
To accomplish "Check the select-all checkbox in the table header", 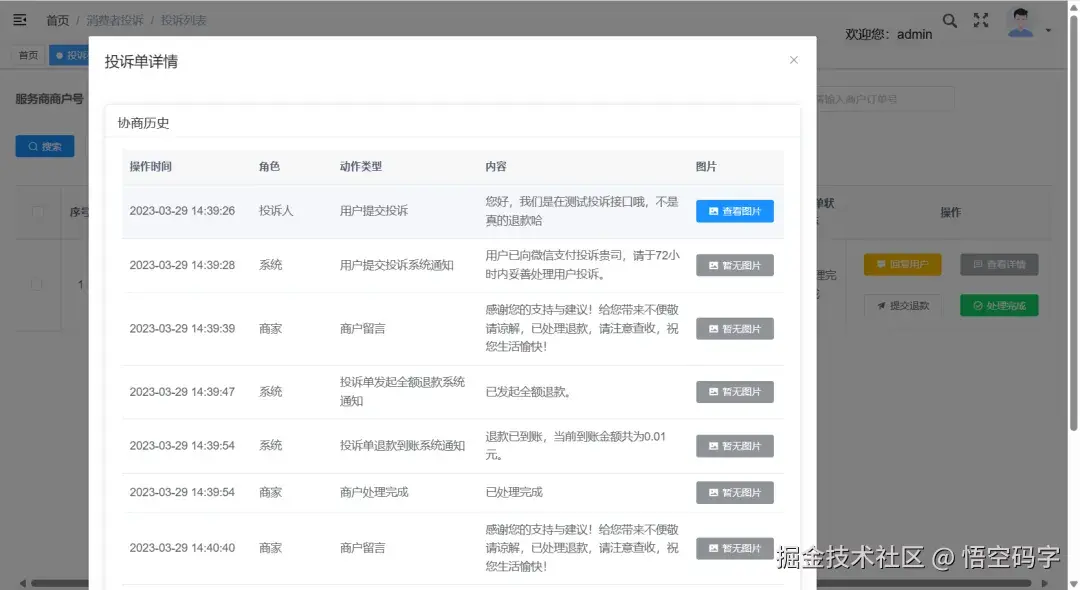I will coord(37,212).
